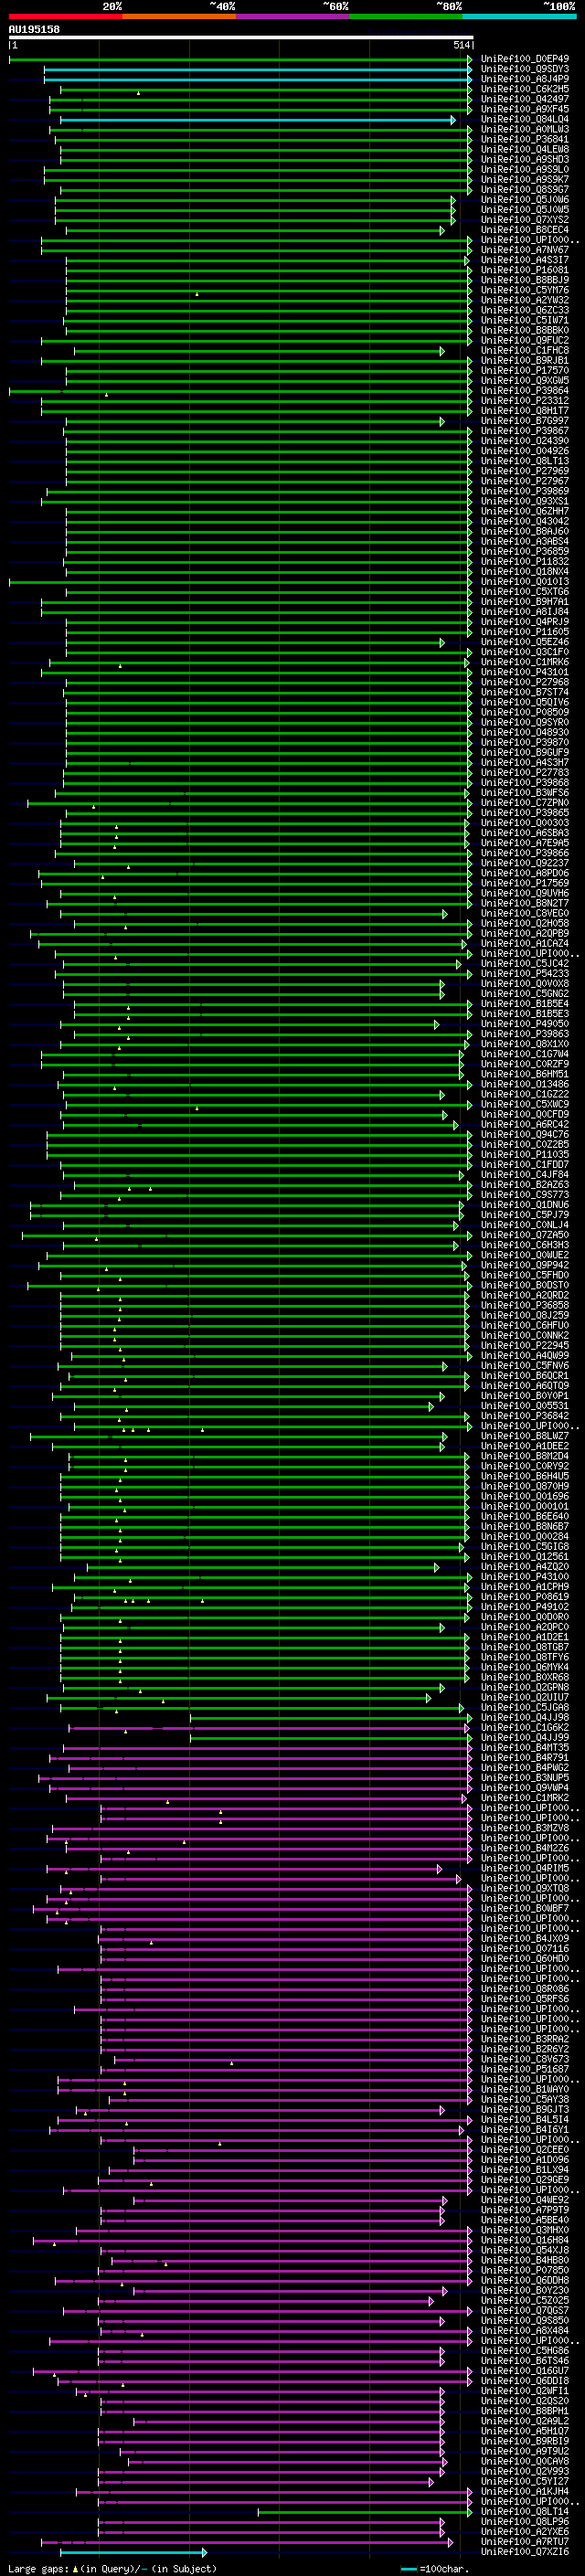This screenshot has height=2576, width=585.
Task: Select the UniRef100_P43100 label
Action: click(525, 1577)
